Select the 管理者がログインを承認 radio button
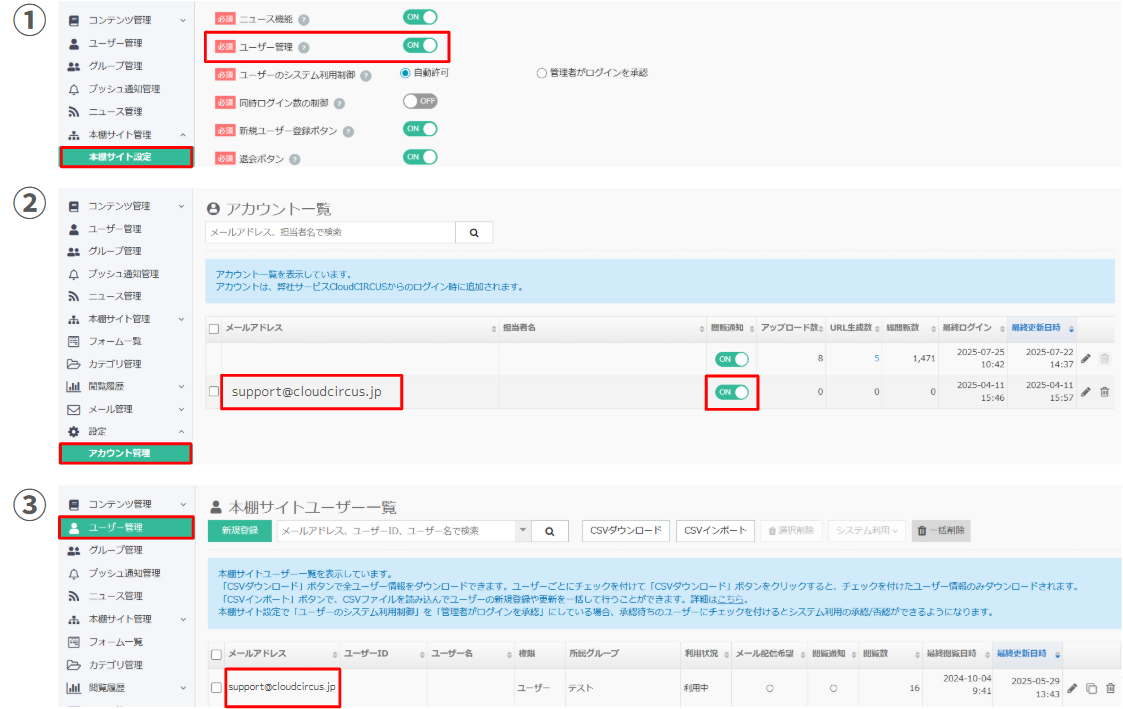The width and height of the screenshot is (1123, 709). pos(542,73)
